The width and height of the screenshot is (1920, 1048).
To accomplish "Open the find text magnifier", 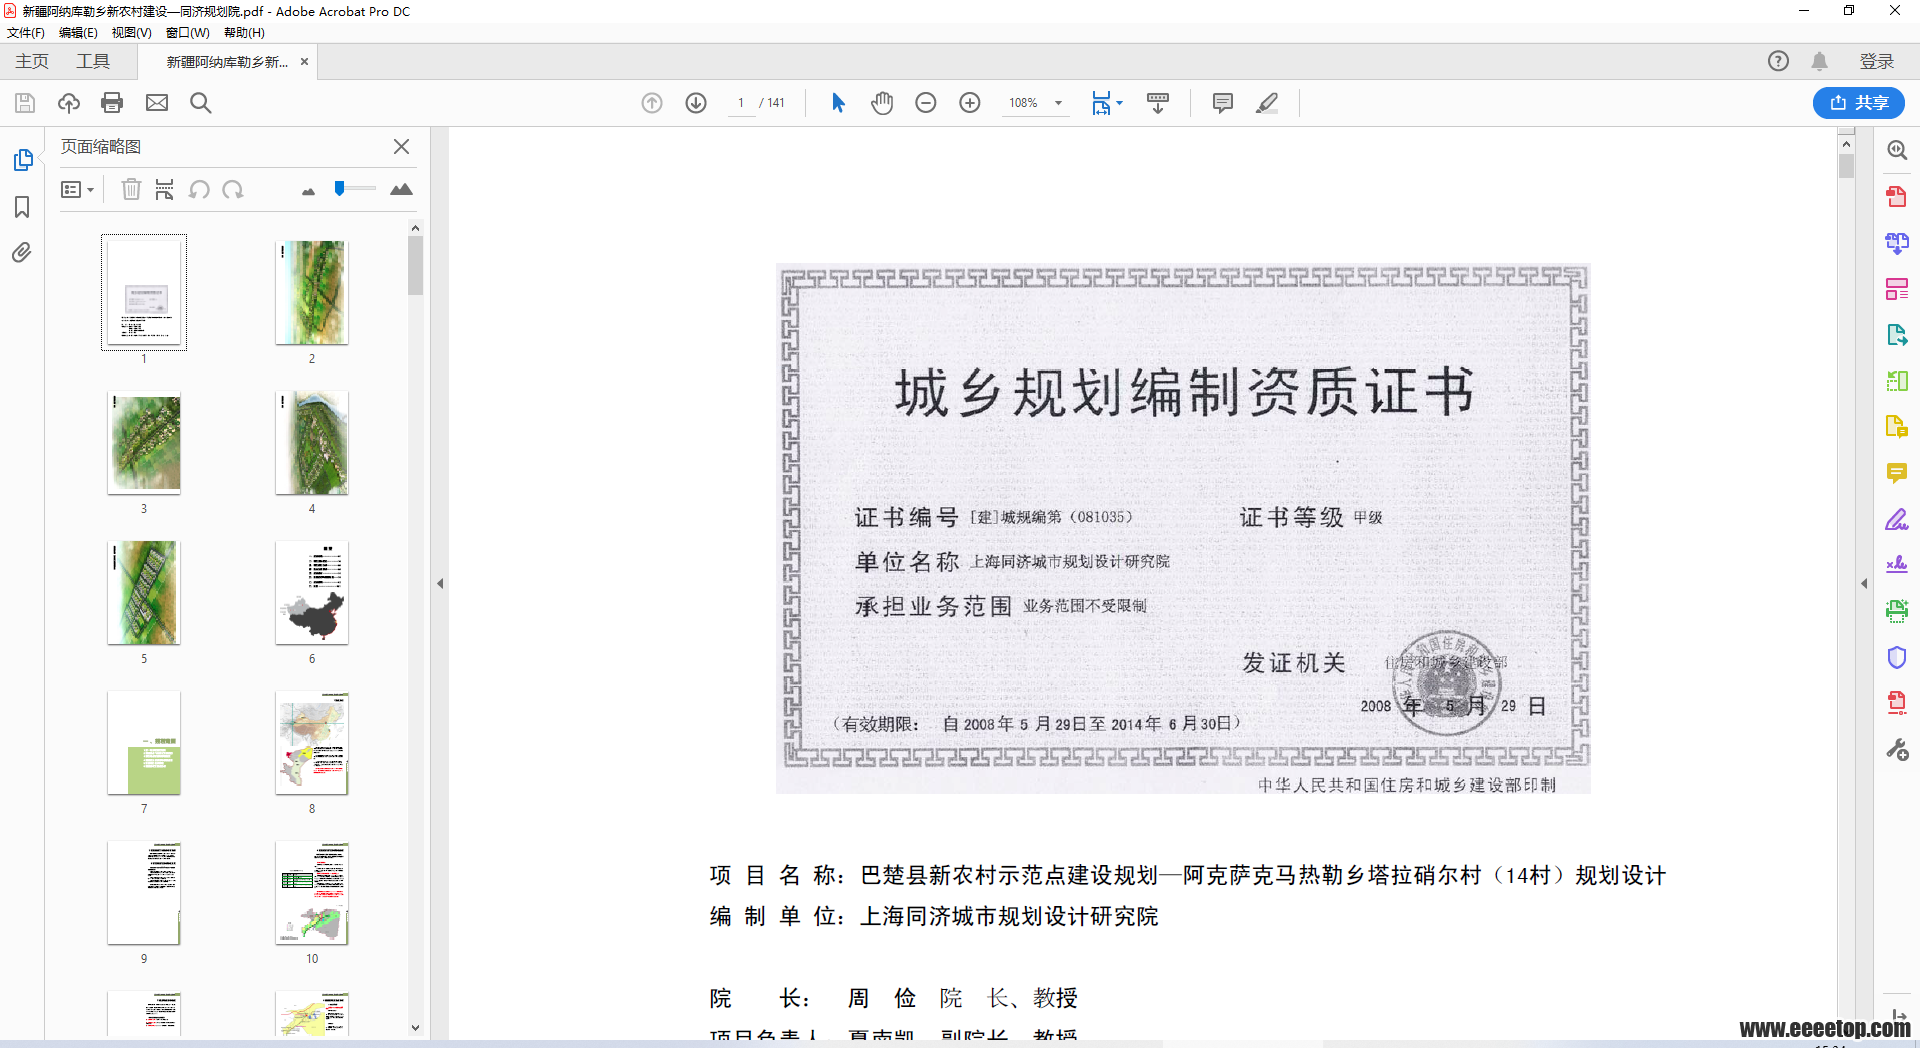I will 201,103.
